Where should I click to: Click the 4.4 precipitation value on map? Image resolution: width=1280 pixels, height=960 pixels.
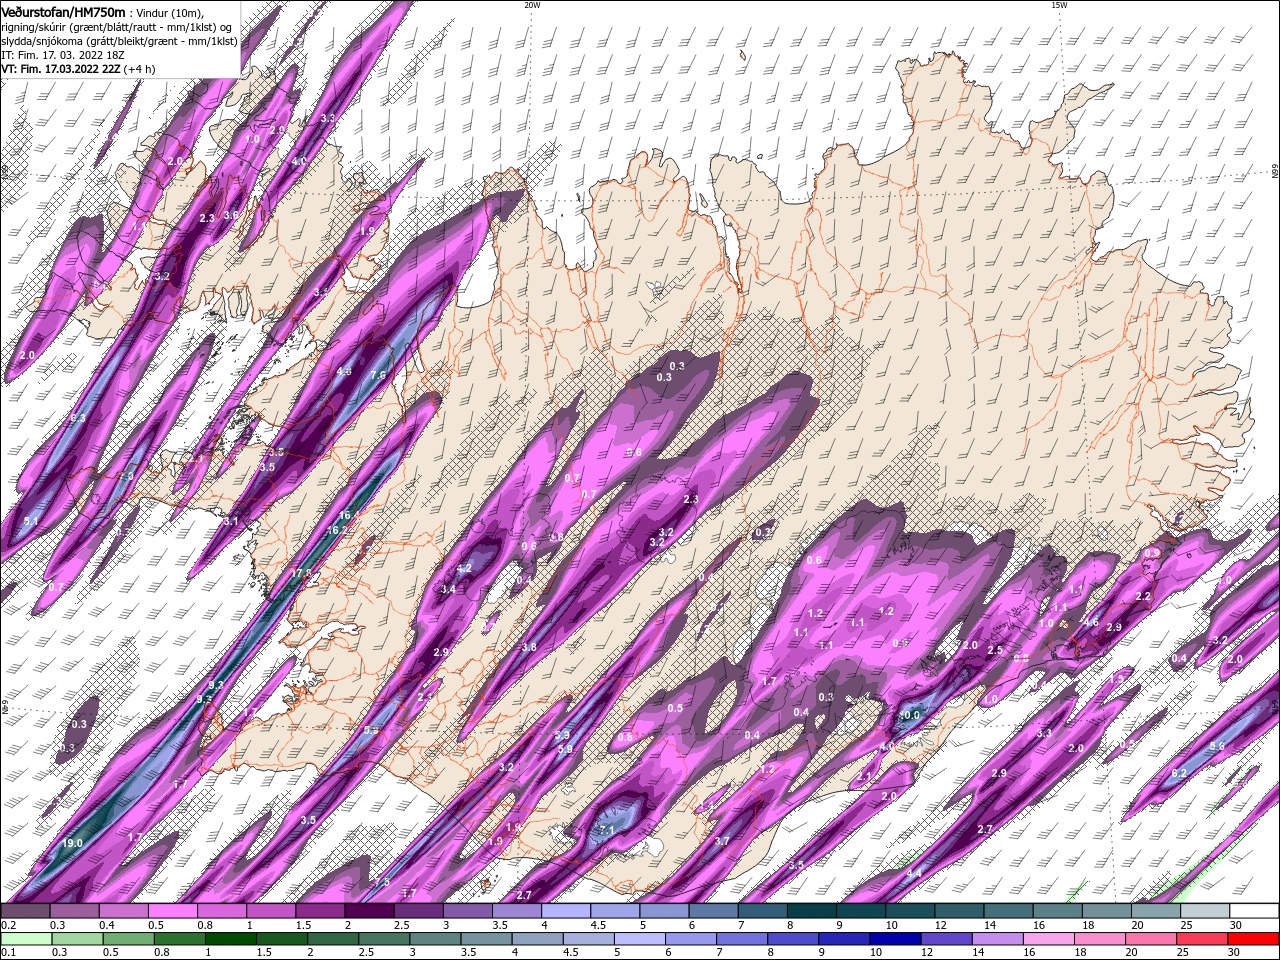(x=914, y=873)
